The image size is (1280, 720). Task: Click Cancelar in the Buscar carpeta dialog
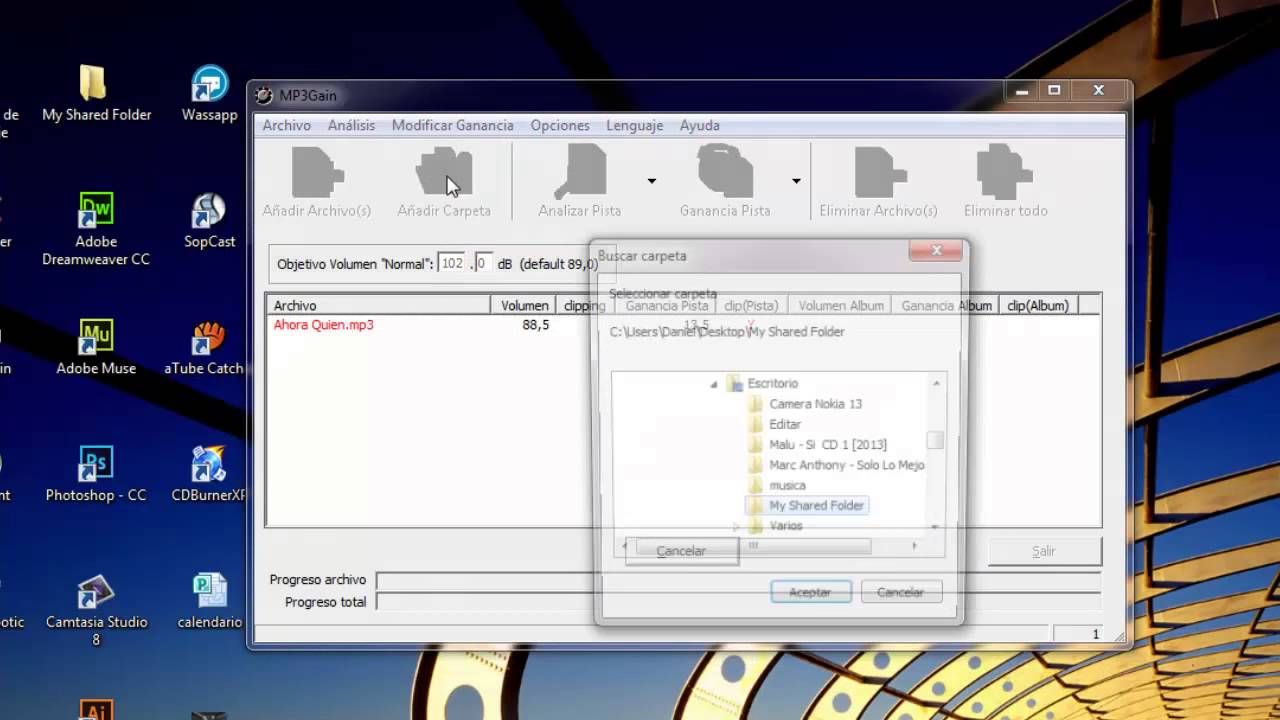pos(900,592)
